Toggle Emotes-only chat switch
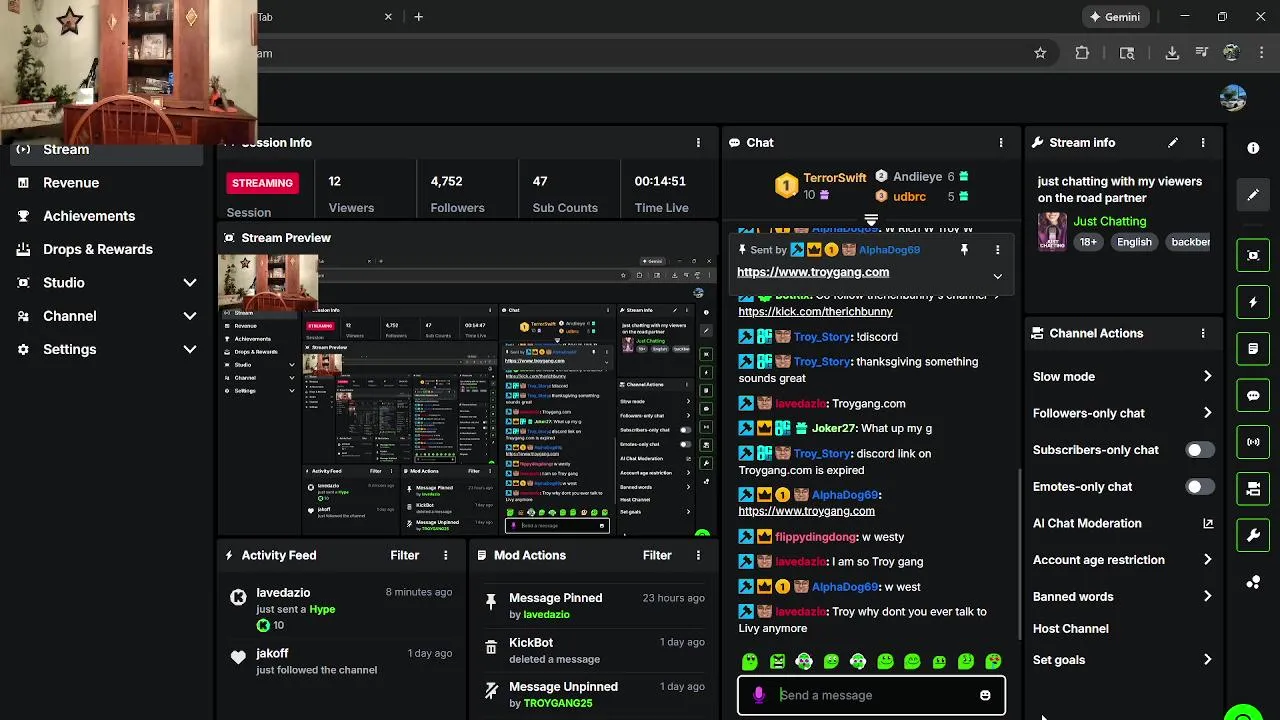 click(x=1200, y=487)
